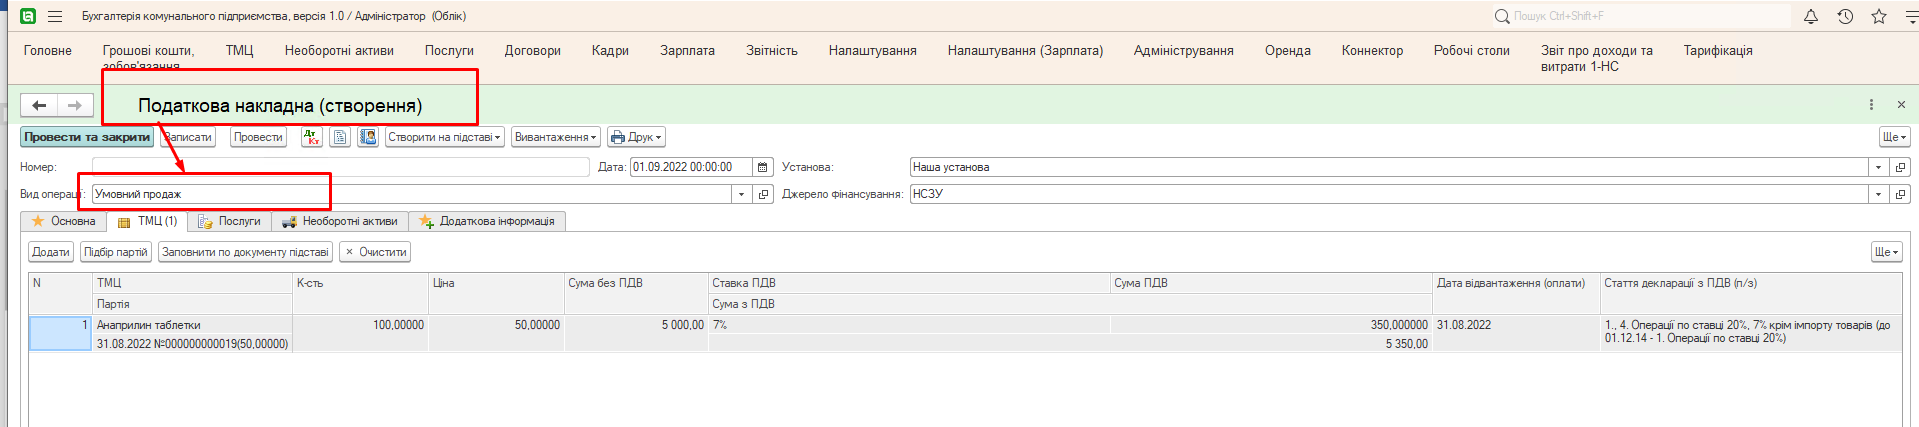Open Головне menu section
1919x427 pixels.
[48, 51]
